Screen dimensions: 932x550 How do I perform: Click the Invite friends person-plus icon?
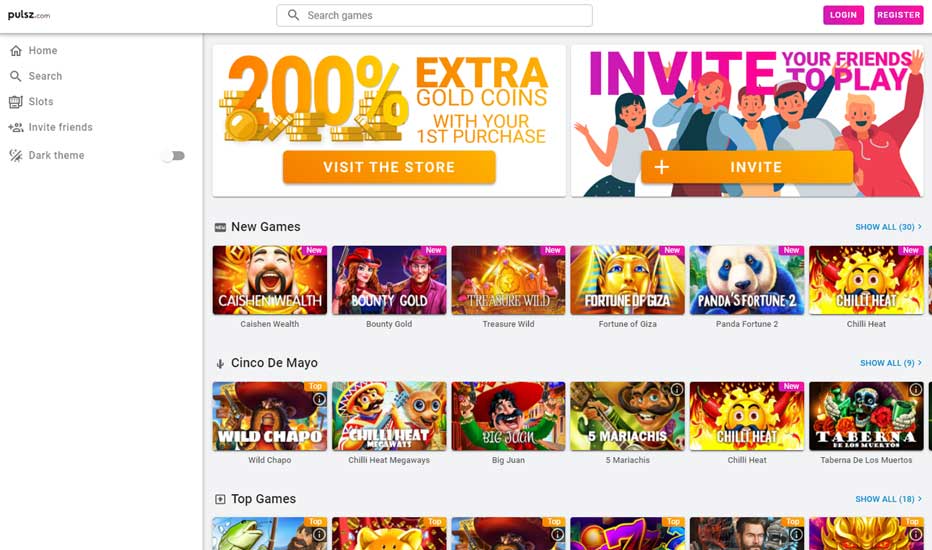coord(16,127)
